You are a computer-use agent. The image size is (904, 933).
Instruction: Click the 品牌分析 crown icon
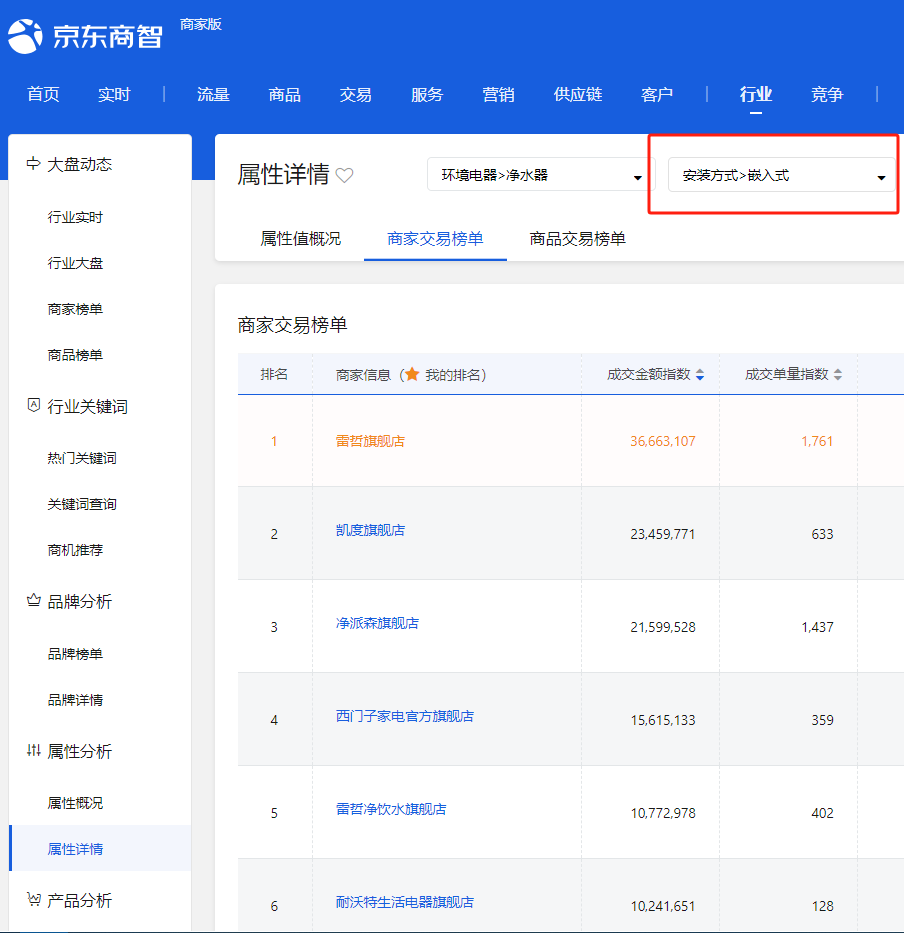pyautogui.click(x=33, y=600)
